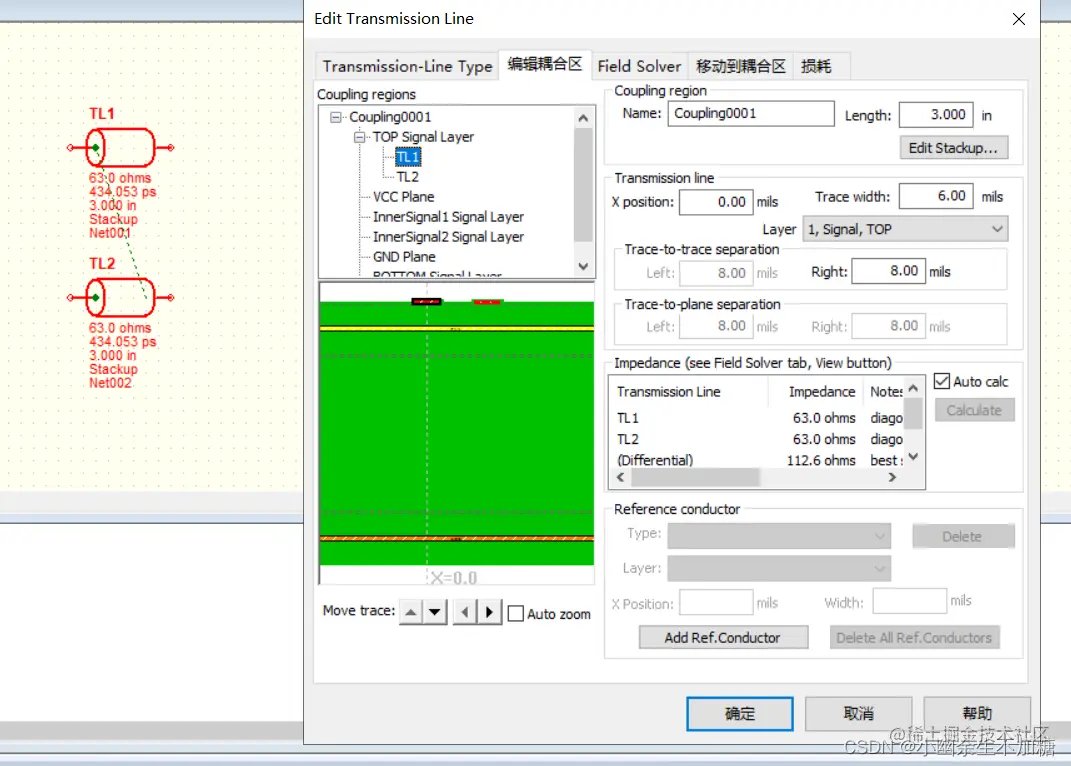Collapse the TOP Signal Layer node
1071x766 pixels.
[x=359, y=137]
